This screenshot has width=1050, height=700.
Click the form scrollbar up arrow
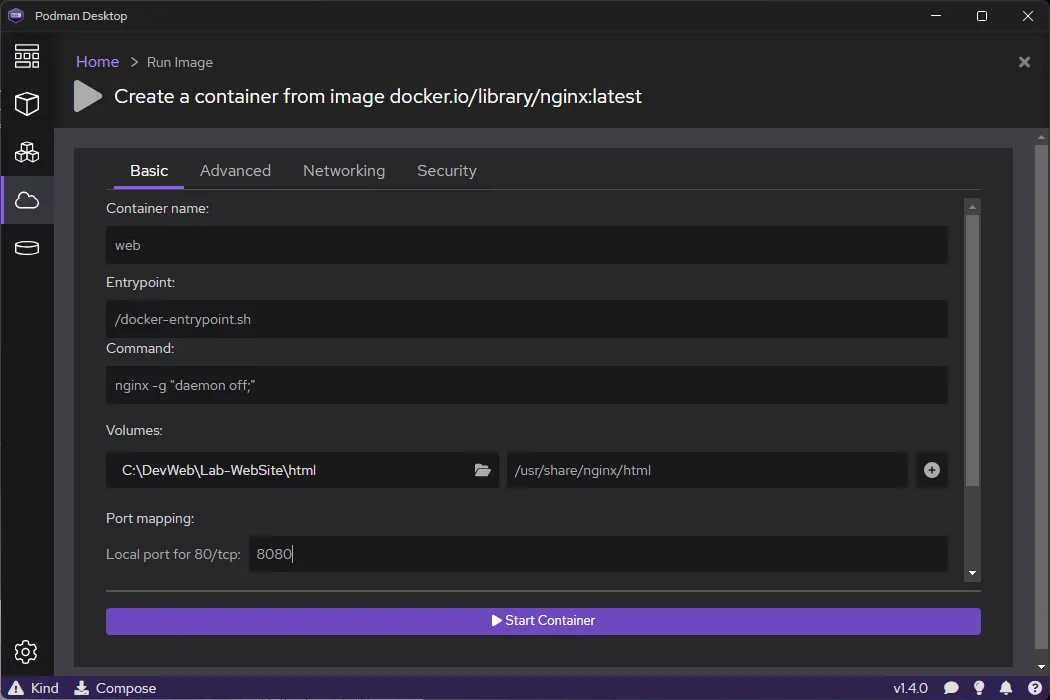[x=972, y=207]
